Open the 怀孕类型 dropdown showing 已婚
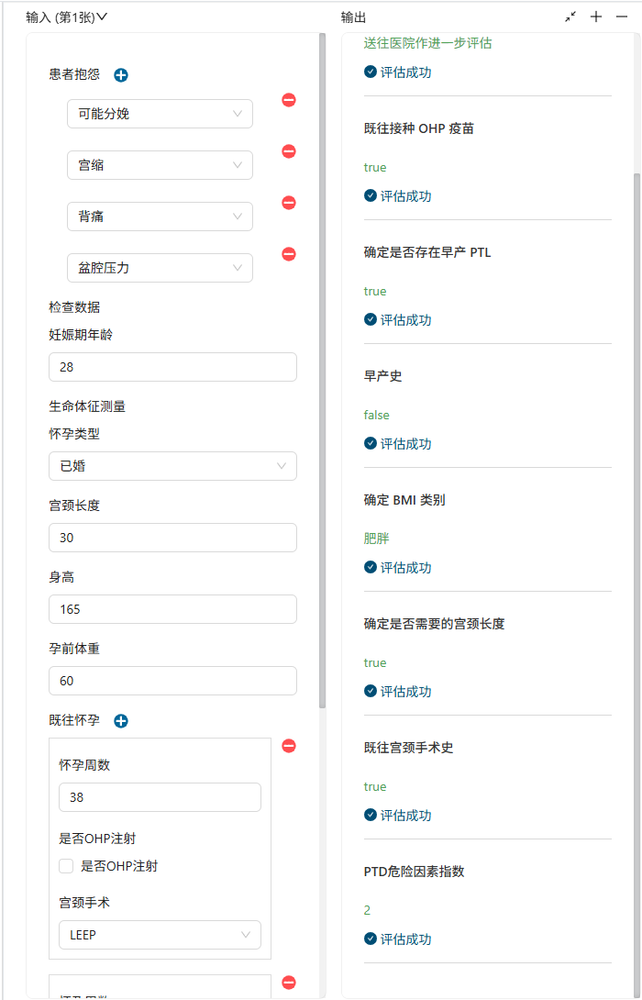This screenshot has height=1000, width=642. coord(172,466)
